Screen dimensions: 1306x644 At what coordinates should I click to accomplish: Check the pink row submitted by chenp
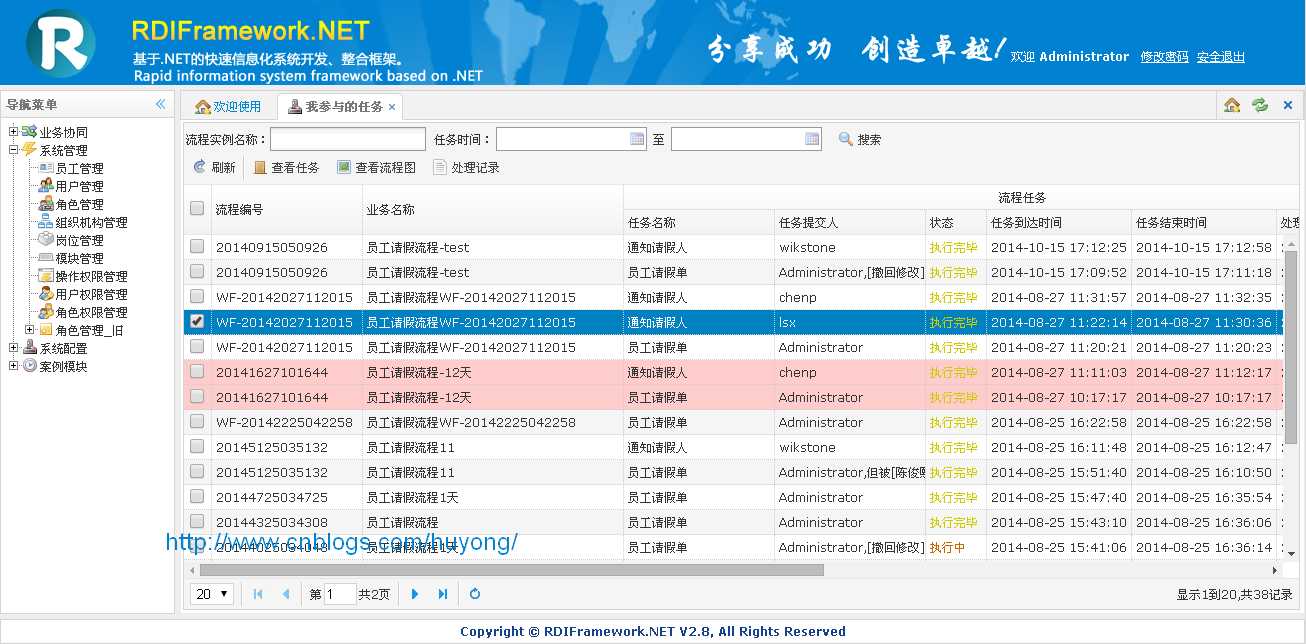[x=197, y=371]
